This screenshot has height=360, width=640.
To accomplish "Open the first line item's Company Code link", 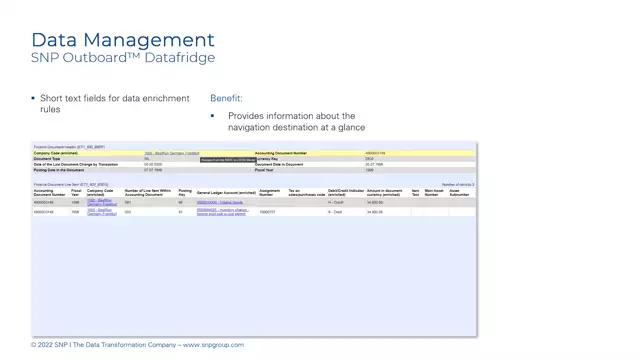I will 102,202.
